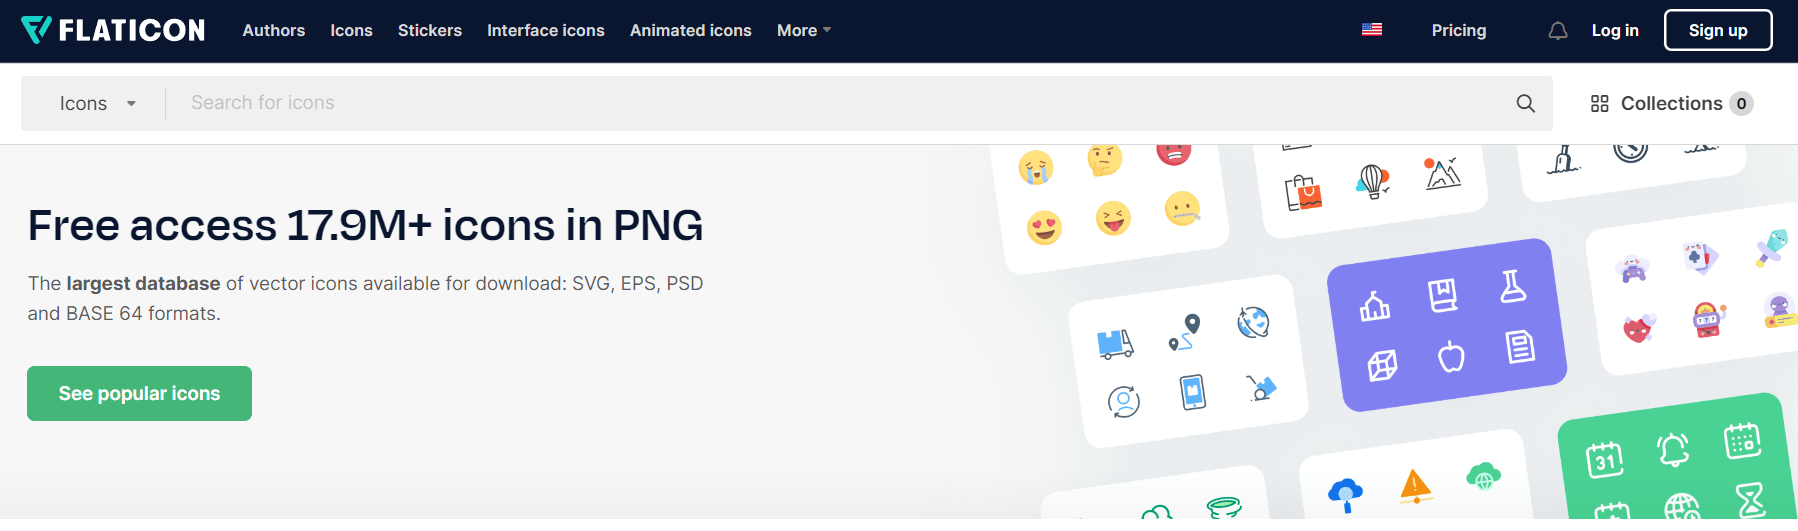Viewport: 1798px width, 531px height.
Task: Select the user refresh circle icon
Action: coord(1124,402)
